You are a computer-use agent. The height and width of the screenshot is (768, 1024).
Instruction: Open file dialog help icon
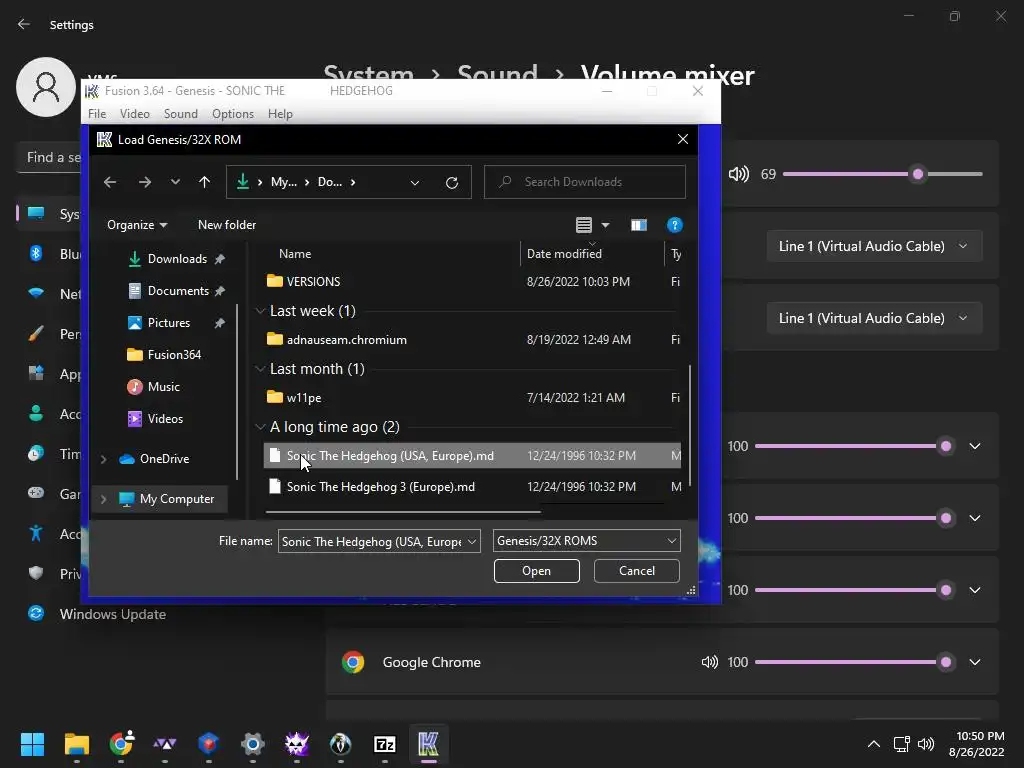point(675,225)
